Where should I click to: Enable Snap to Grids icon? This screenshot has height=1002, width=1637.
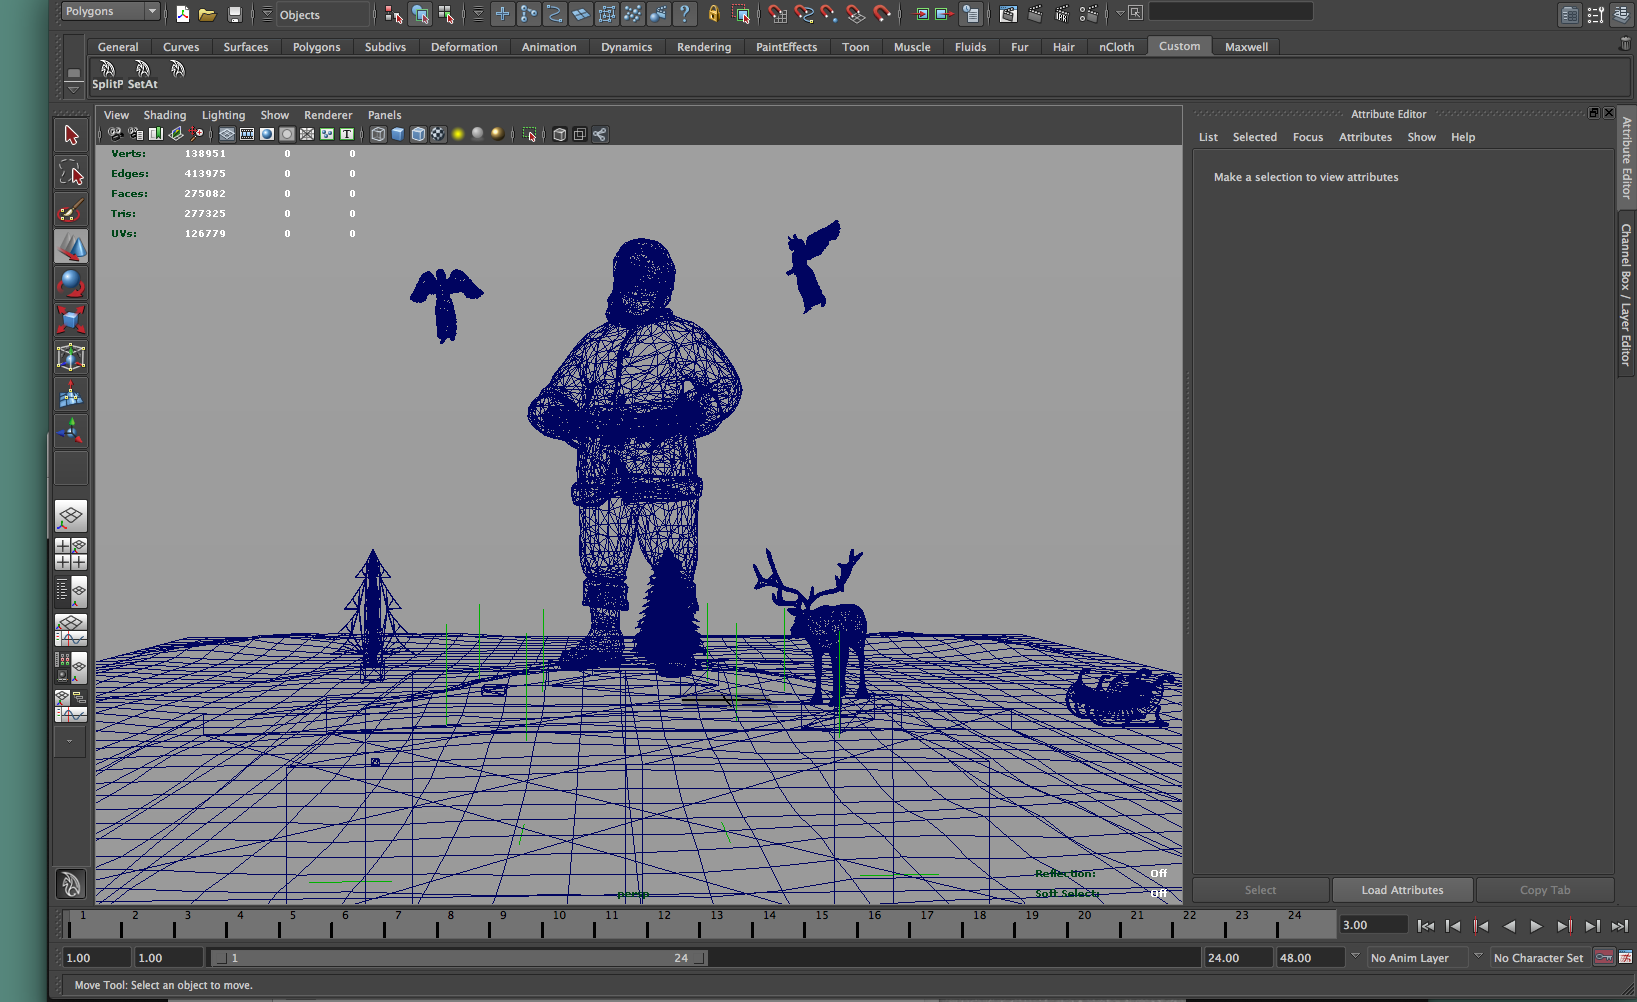pos(778,14)
